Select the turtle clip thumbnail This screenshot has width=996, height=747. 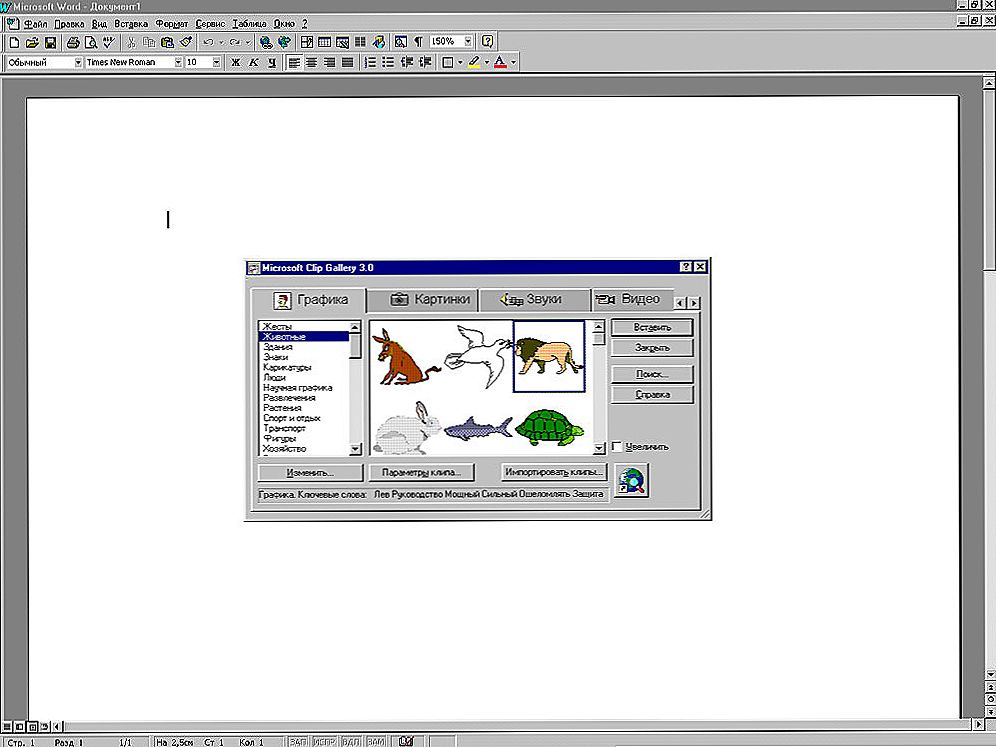(x=549, y=428)
